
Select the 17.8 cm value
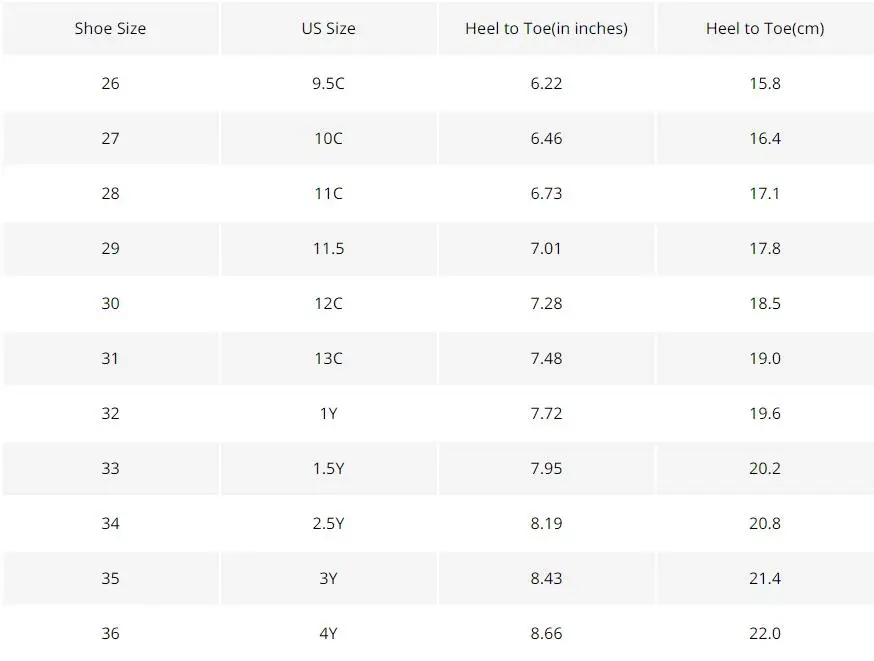[x=765, y=249]
